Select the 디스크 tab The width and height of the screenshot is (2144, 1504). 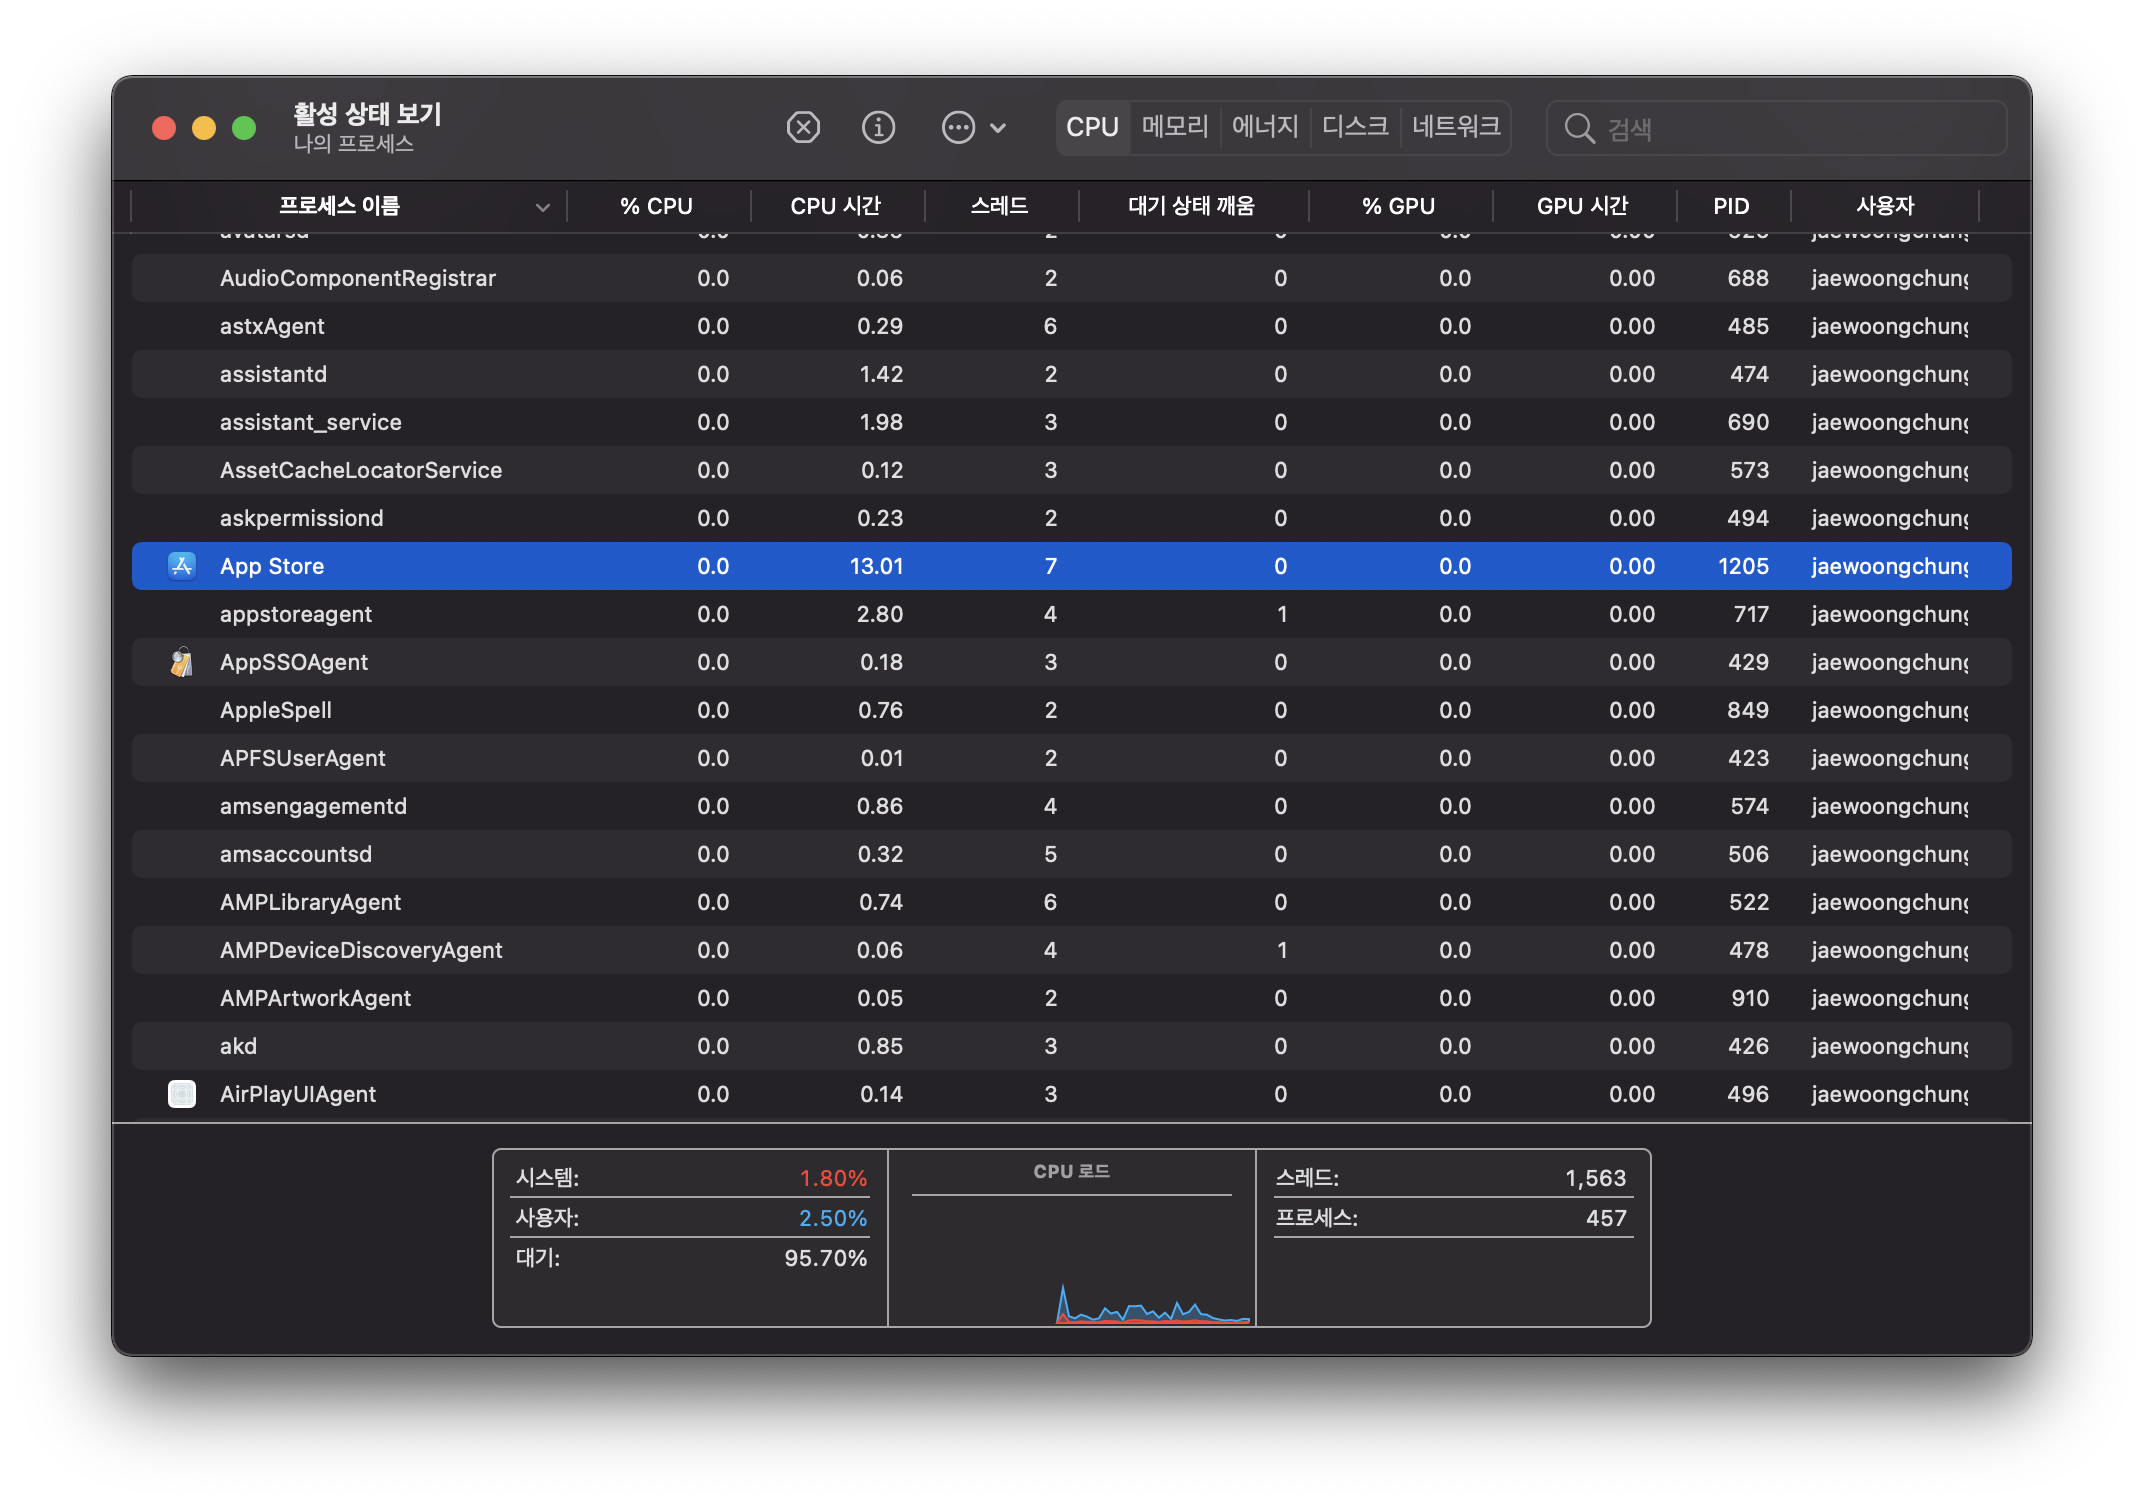pos(1355,127)
